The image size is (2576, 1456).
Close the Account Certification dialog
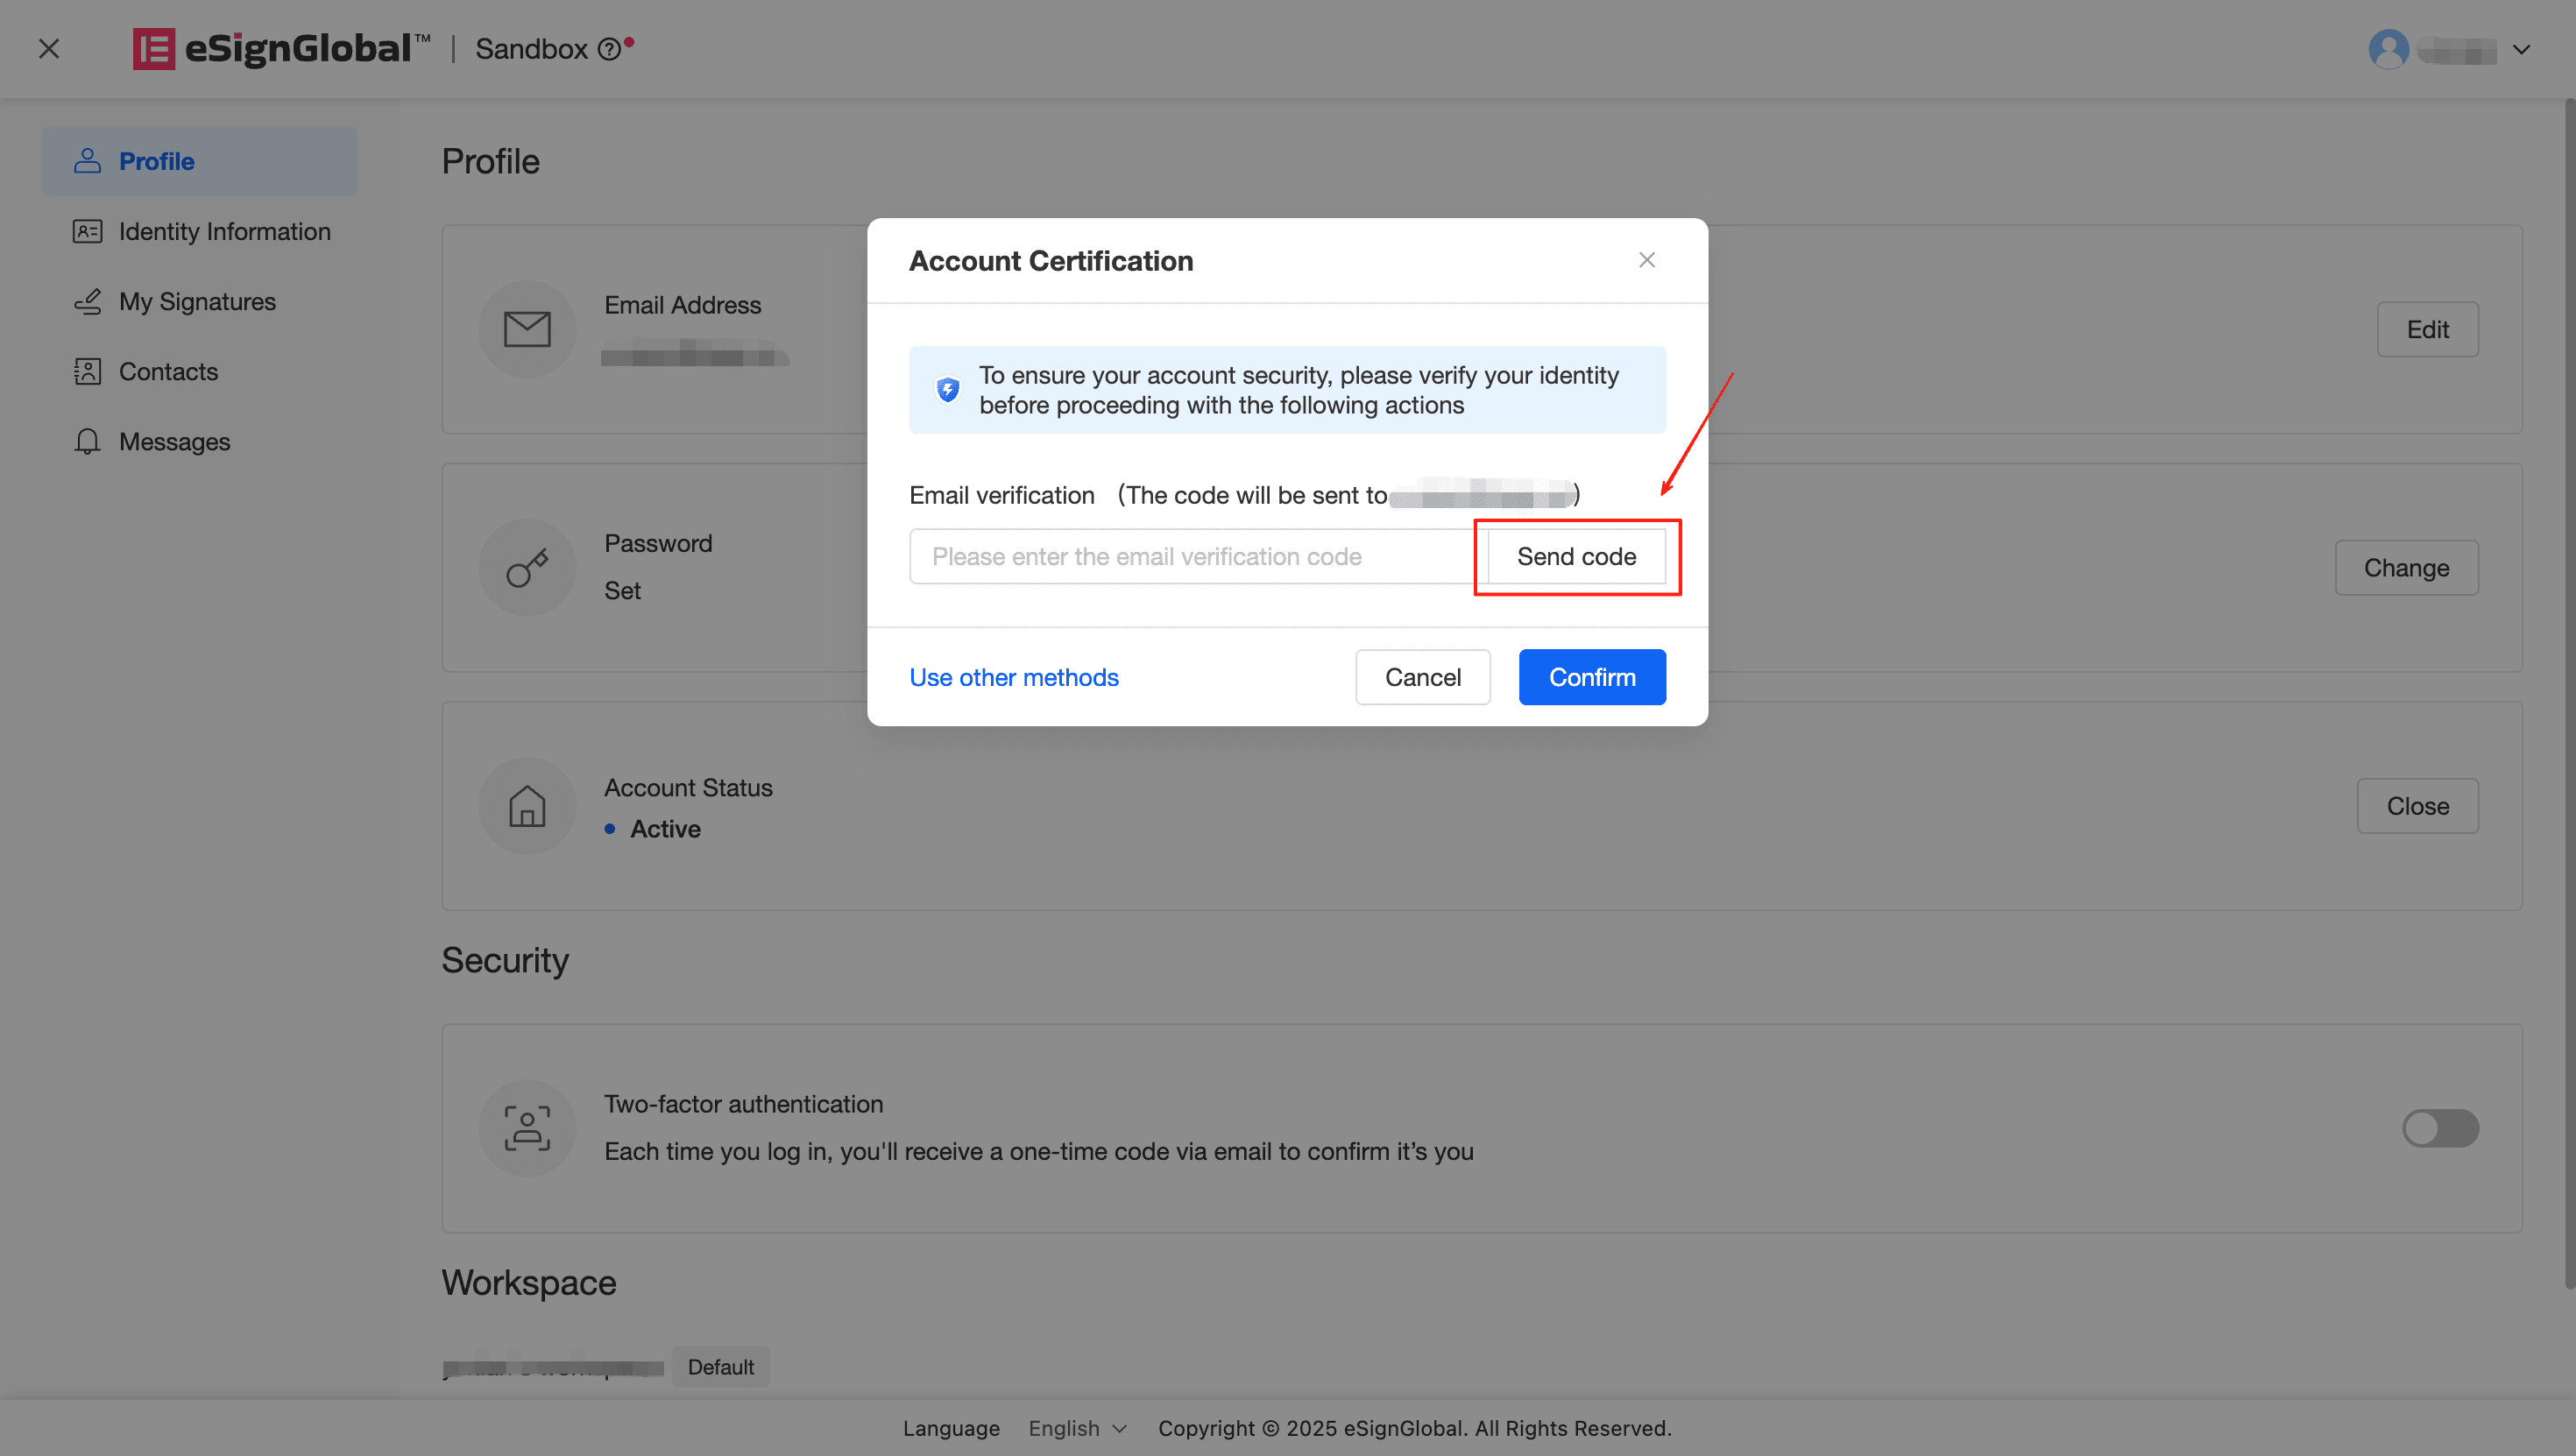click(1646, 260)
